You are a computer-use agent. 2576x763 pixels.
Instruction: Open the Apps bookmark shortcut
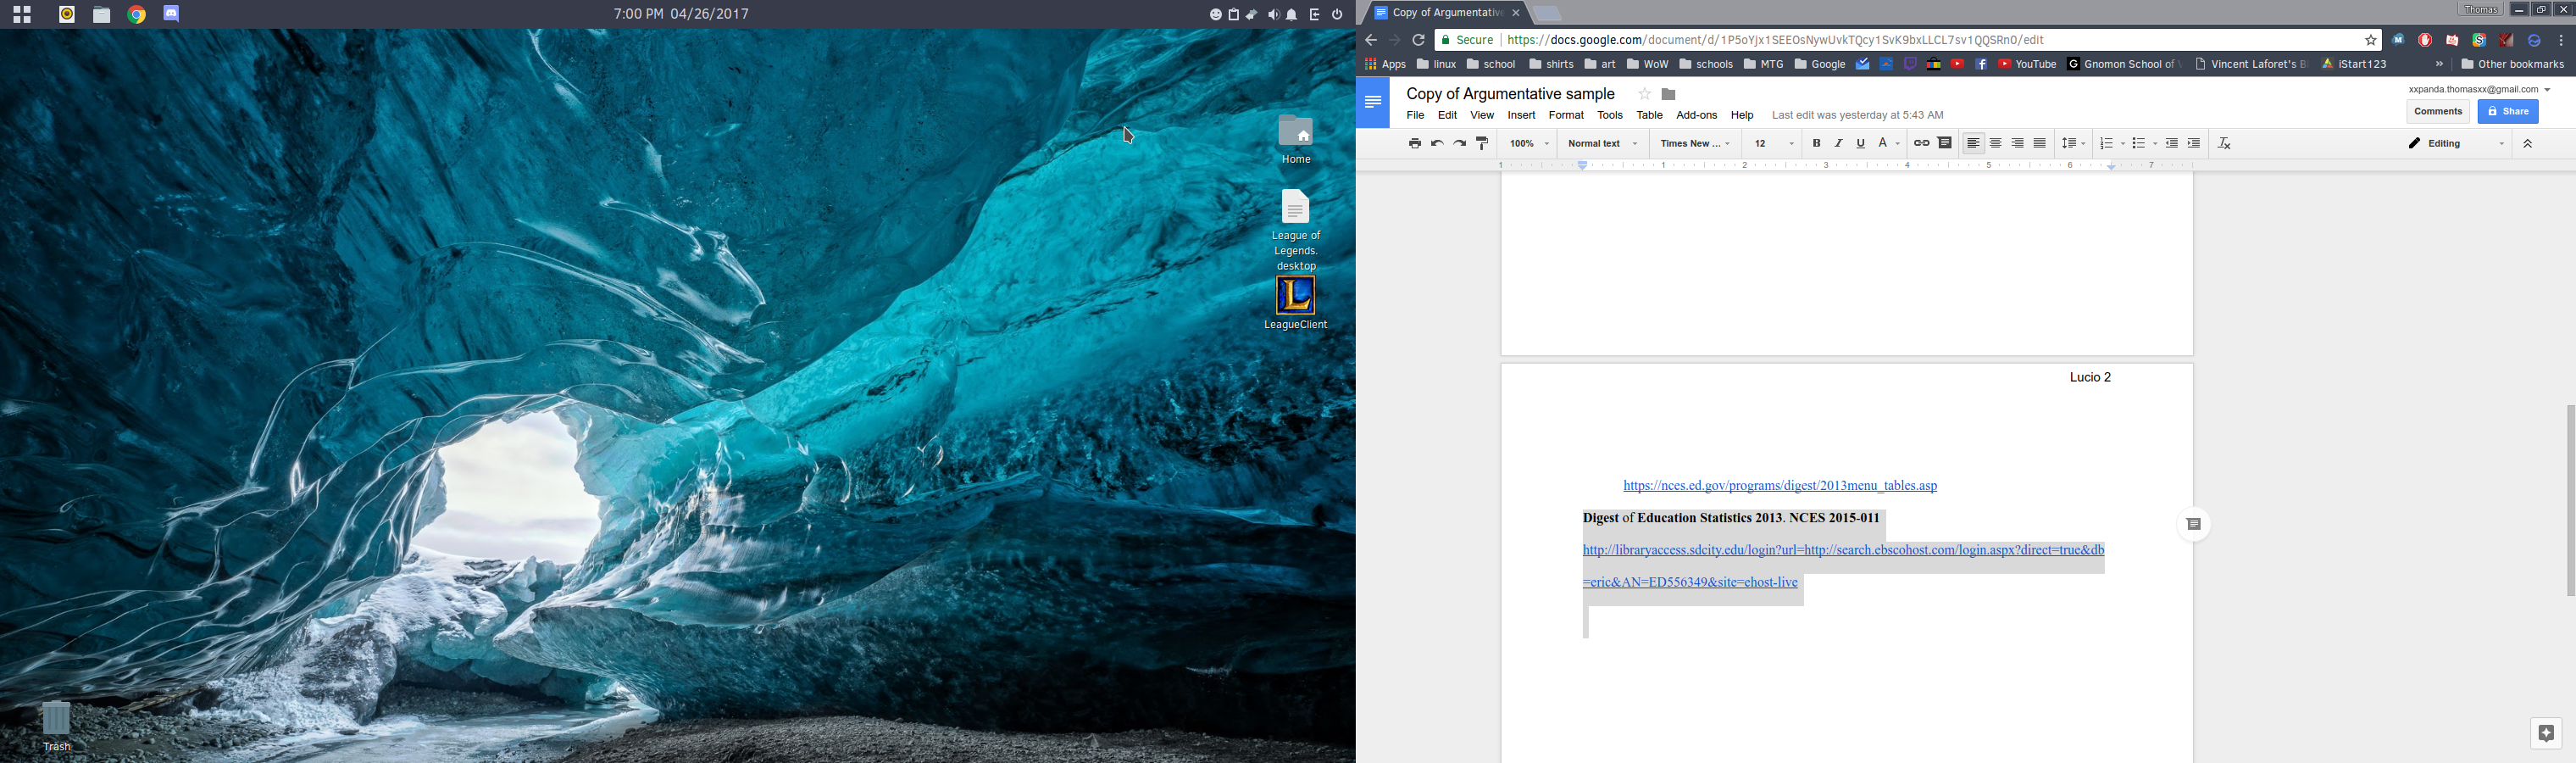pos(1385,64)
